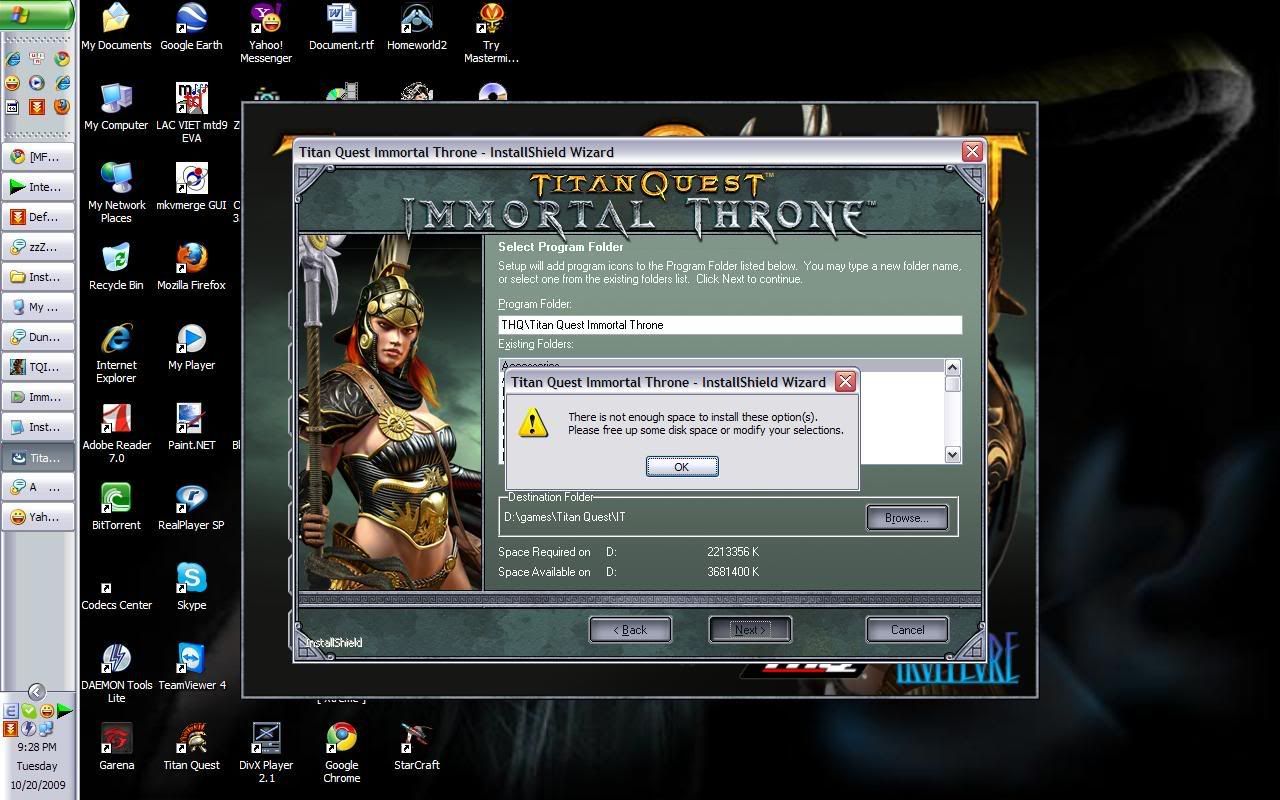Click the Back button in the wizard
Image resolution: width=1280 pixels, height=800 pixels.
click(630, 629)
